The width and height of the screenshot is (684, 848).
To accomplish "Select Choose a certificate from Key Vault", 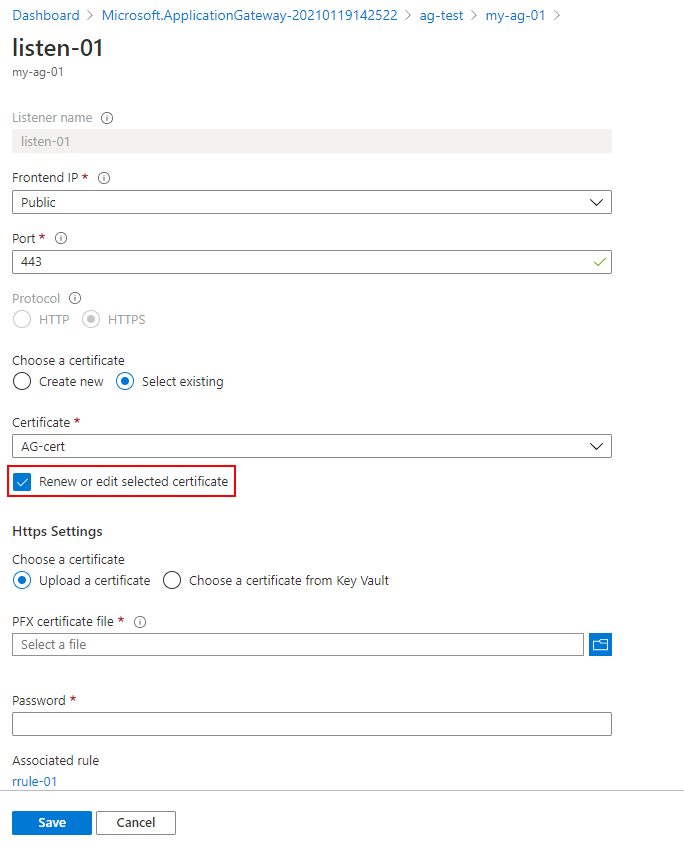I will [172, 580].
